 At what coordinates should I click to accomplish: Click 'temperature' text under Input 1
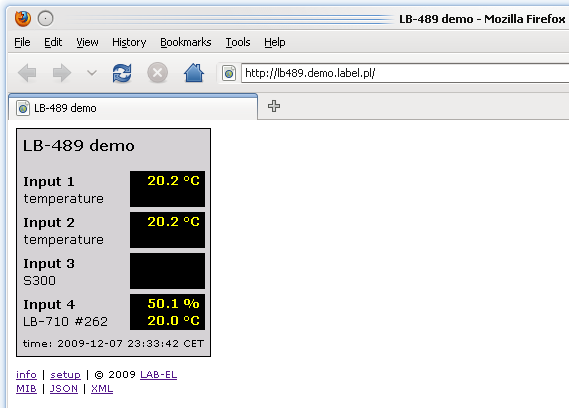point(64,199)
